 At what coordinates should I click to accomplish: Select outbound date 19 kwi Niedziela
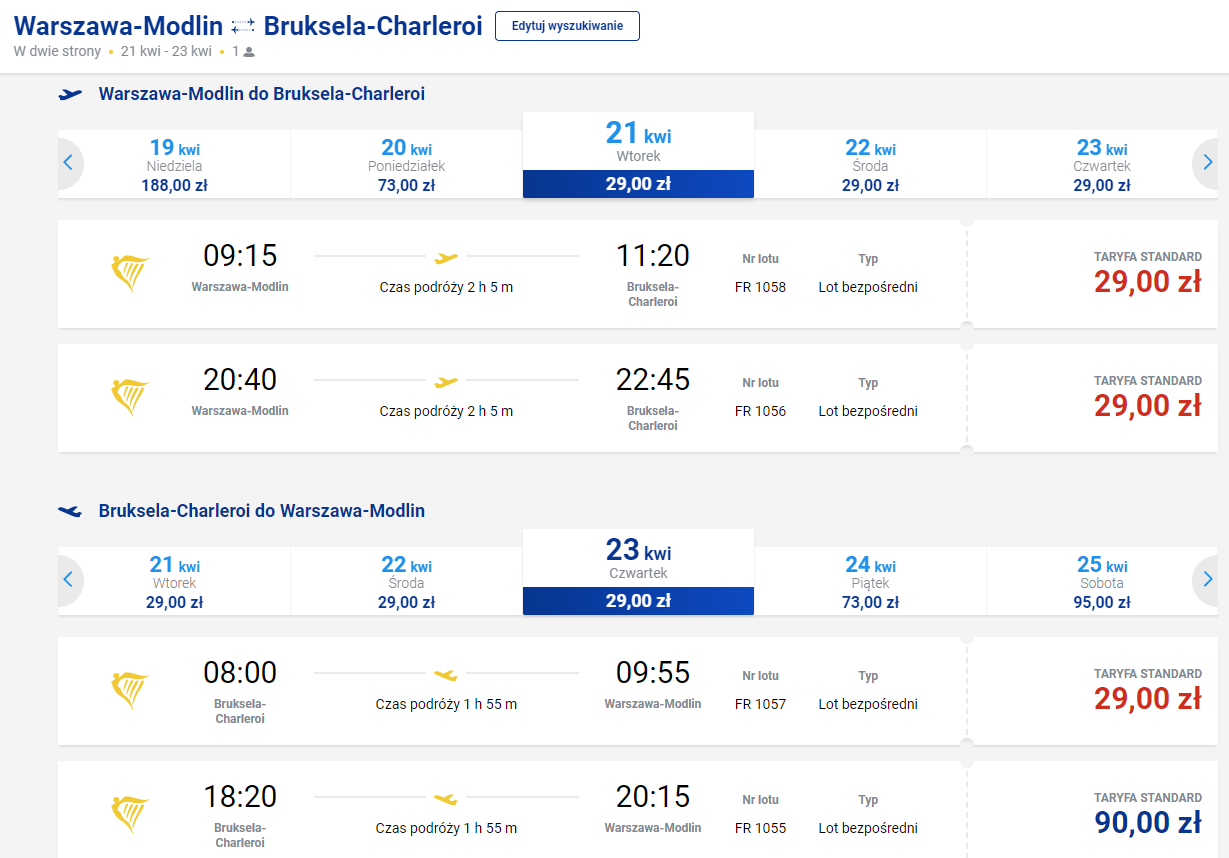[x=174, y=164]
